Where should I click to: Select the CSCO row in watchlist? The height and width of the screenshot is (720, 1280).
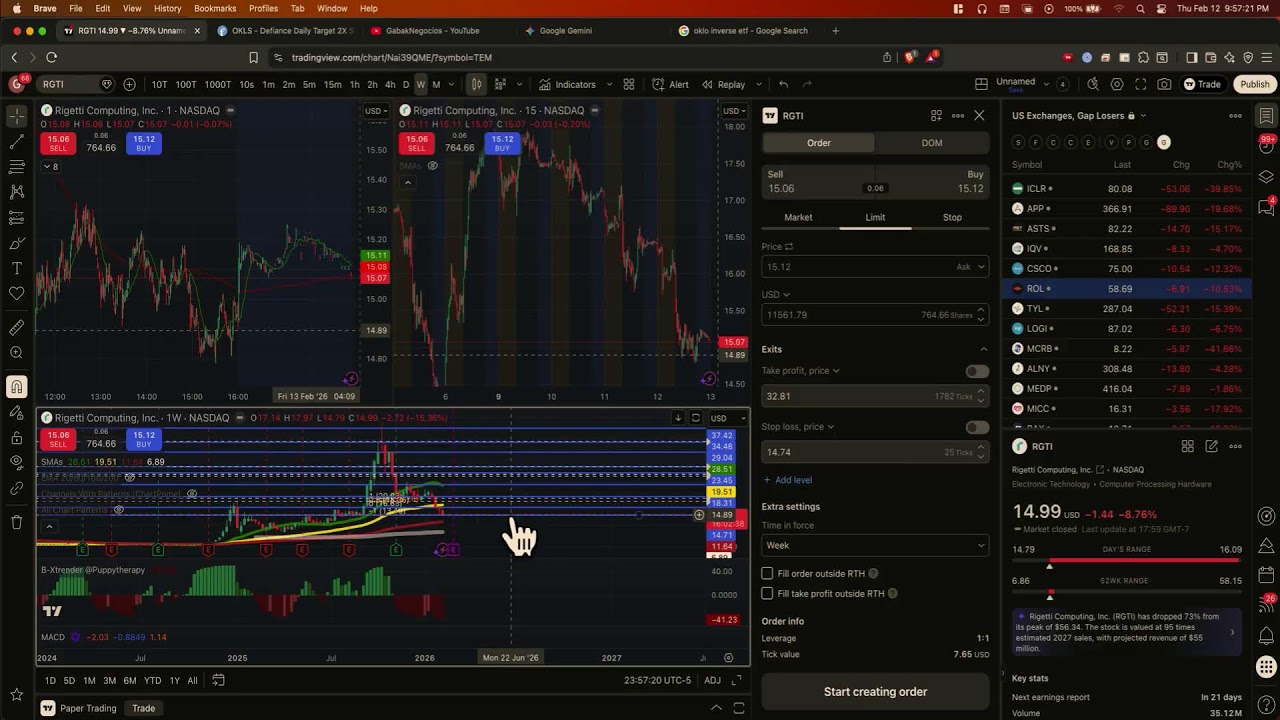coord(1126,268)
